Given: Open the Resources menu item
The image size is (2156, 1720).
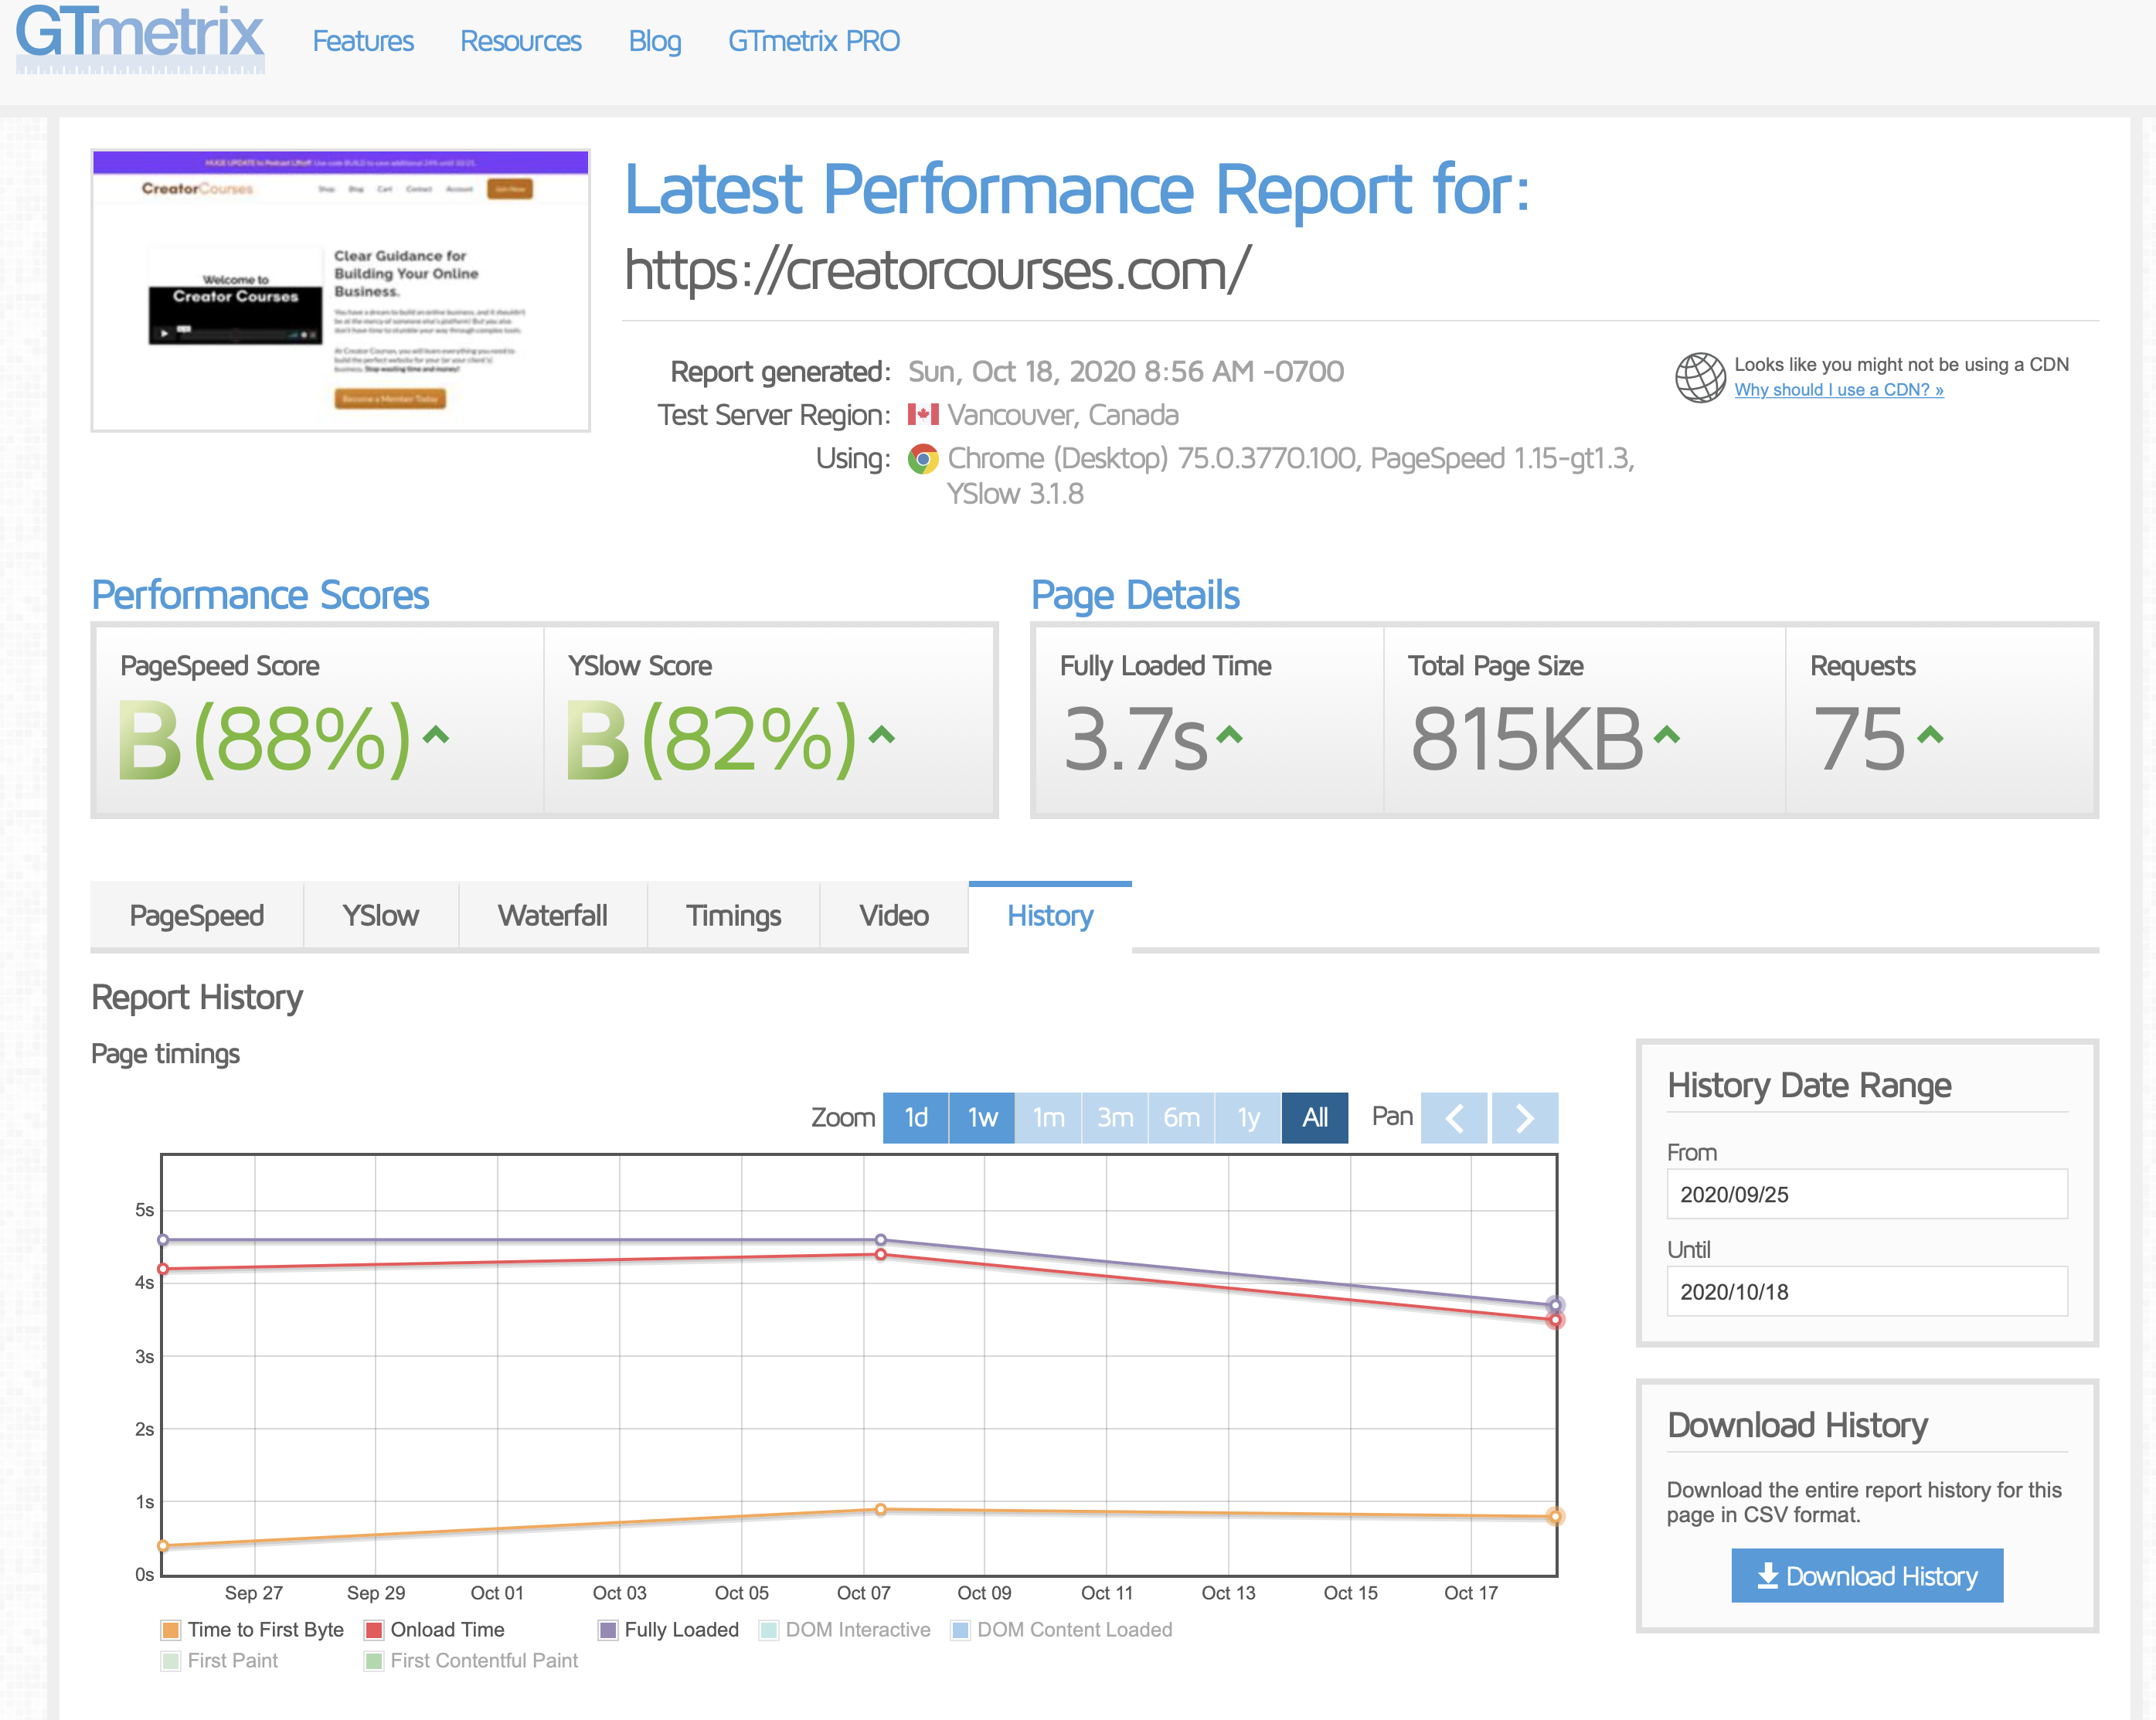Looking at the screenshot, I should pos(520,41).
